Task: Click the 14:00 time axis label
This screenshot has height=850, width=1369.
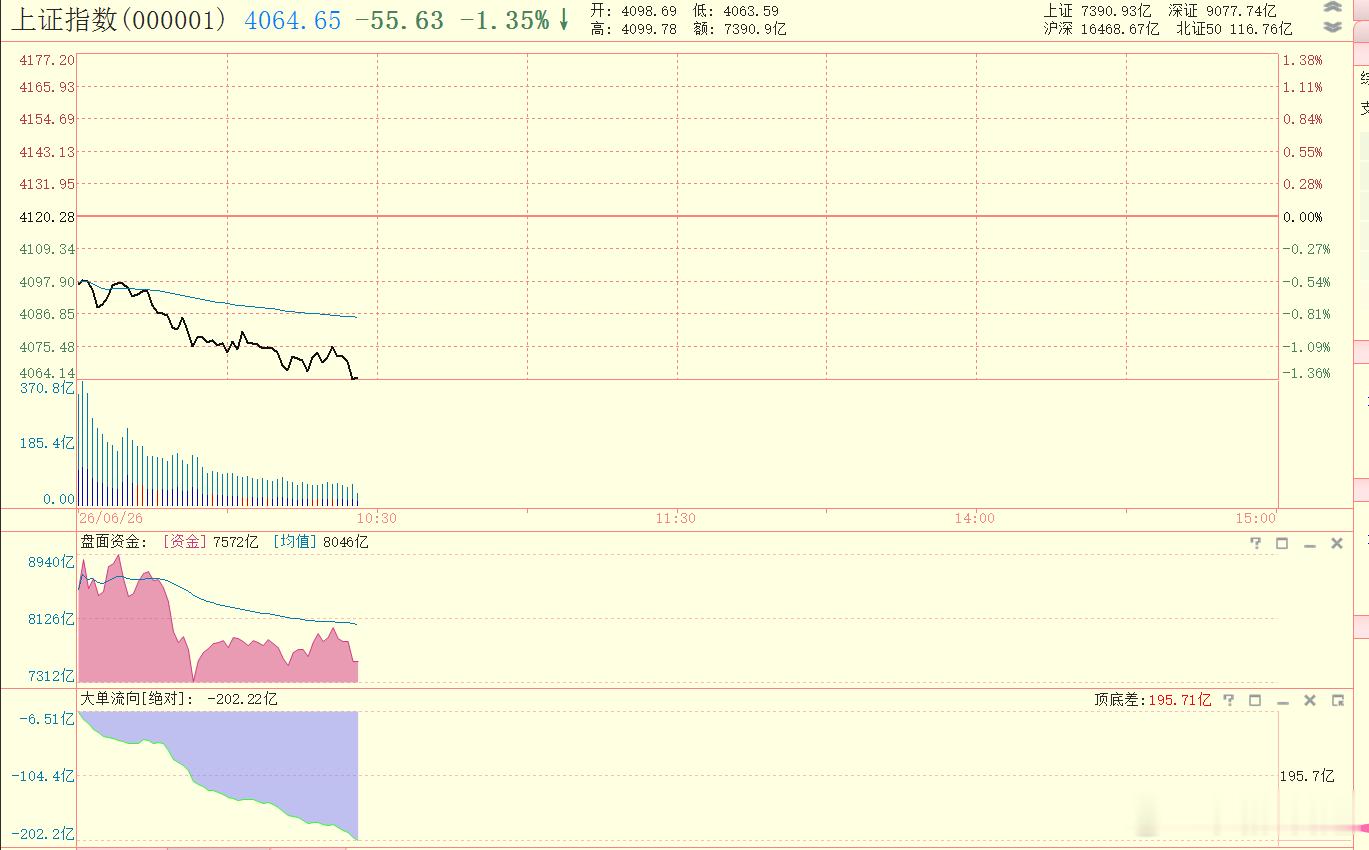Action: (x=975, y=518)
